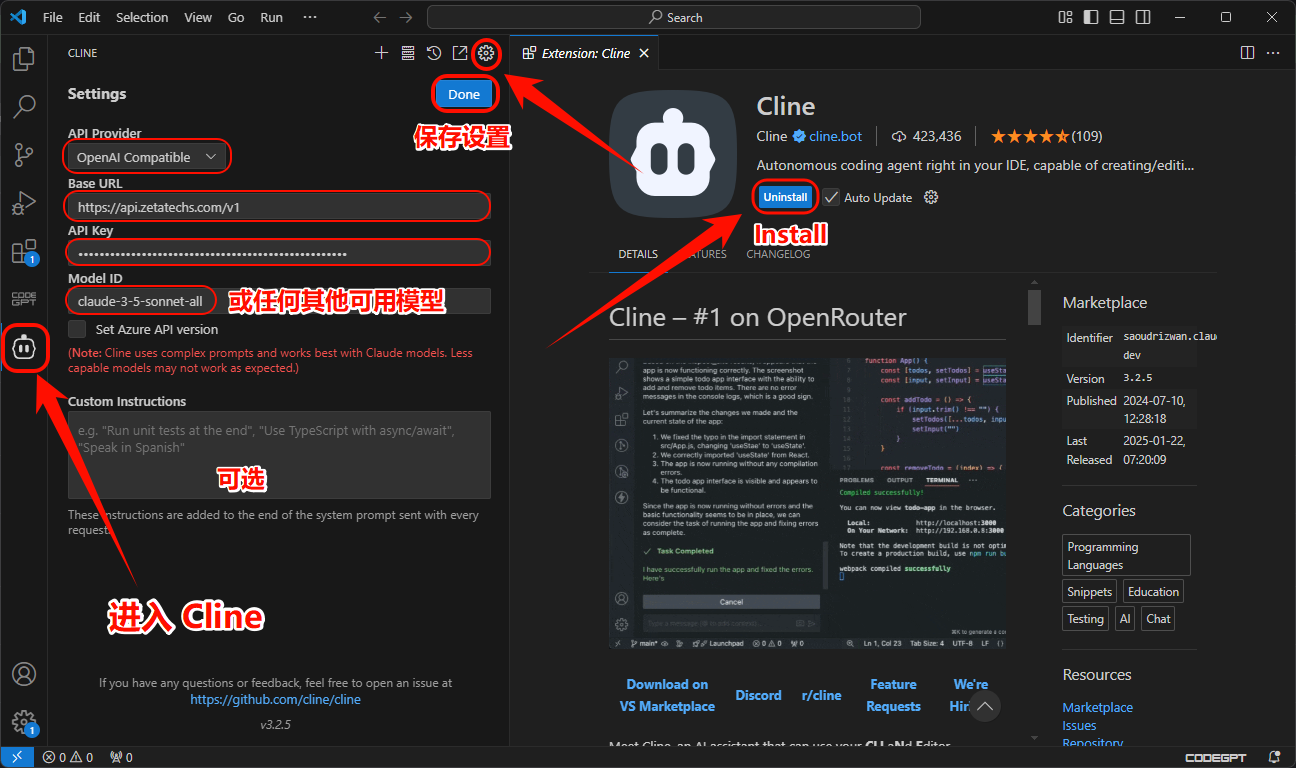Open Marketplace link under Resources

(x=1097, y=707)
